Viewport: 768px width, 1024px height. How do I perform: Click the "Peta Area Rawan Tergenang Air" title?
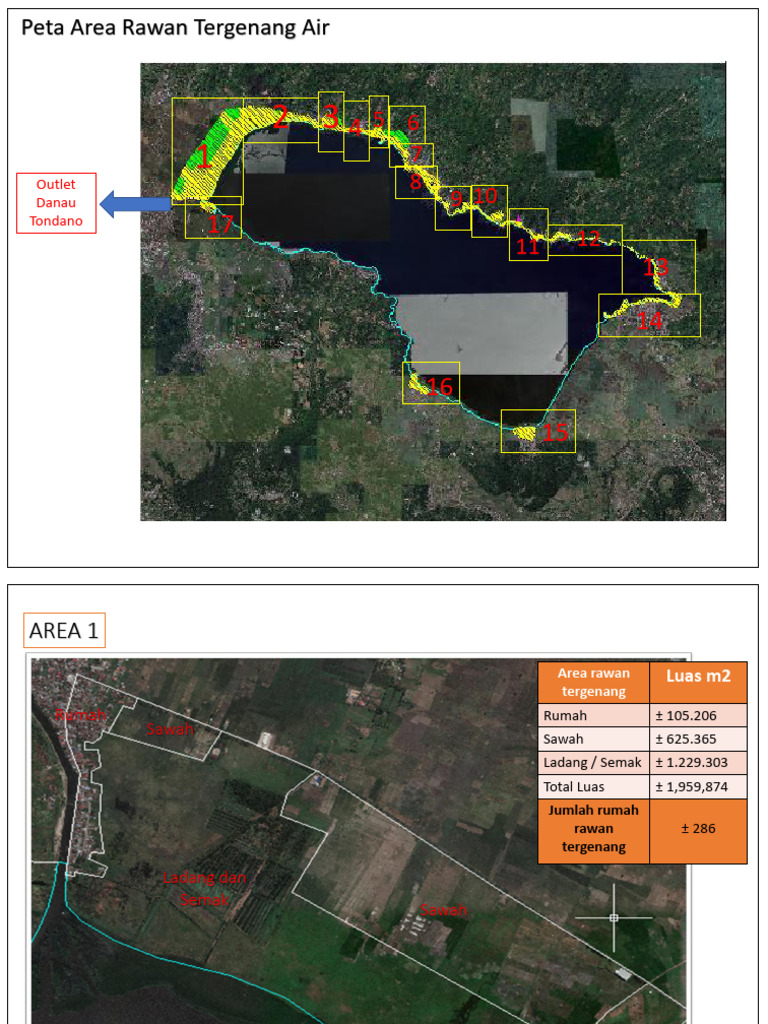[x=175, y=28]
